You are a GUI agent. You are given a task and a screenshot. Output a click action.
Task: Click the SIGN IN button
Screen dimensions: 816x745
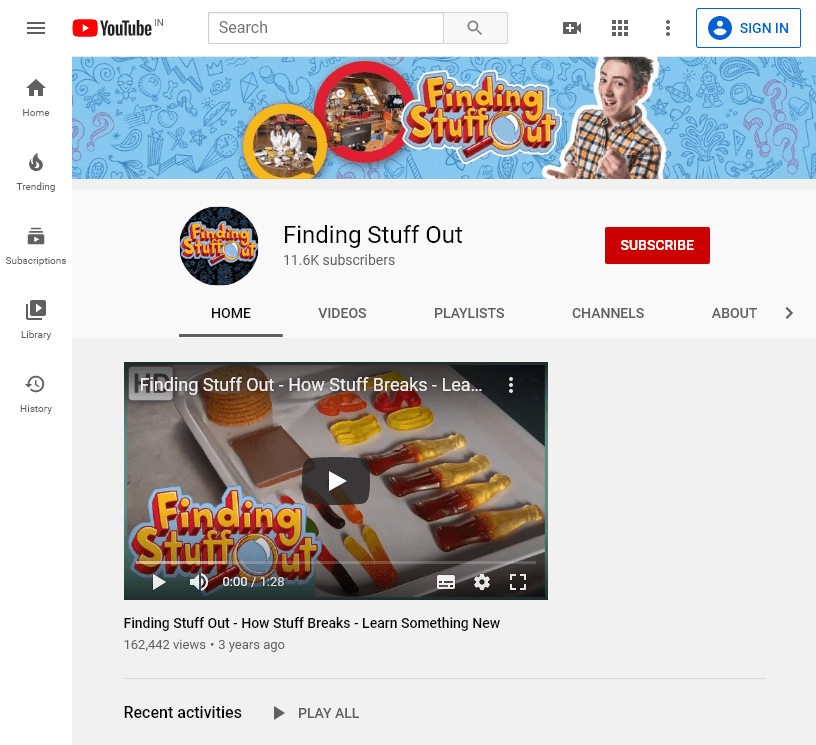tap(748, 28)
